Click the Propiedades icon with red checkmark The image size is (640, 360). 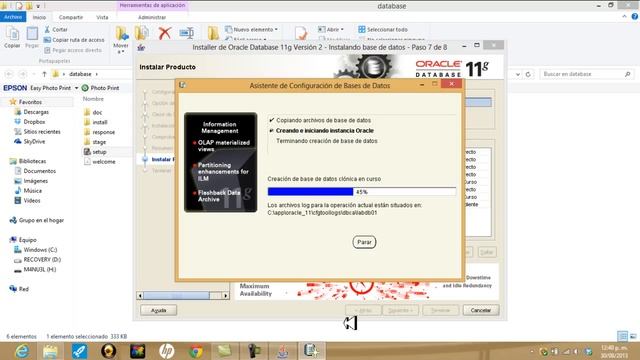pos(301,33)
